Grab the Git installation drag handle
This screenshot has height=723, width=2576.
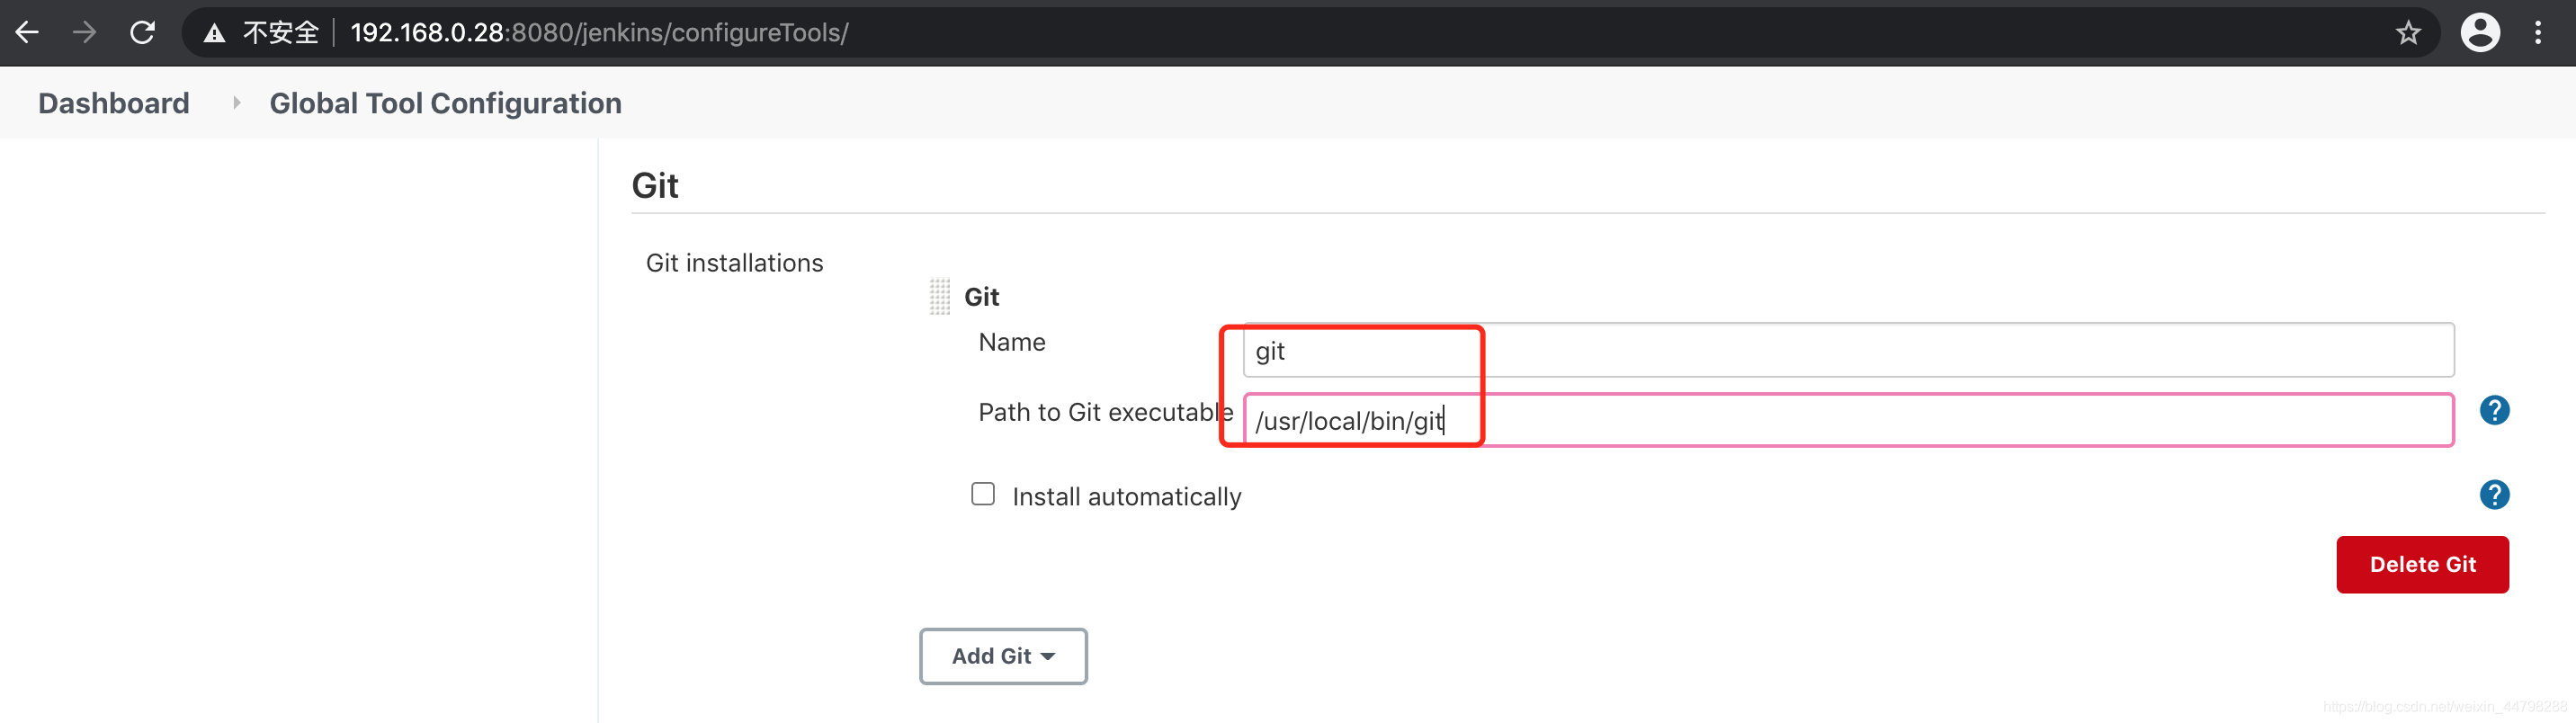click(x=939, y=297)
